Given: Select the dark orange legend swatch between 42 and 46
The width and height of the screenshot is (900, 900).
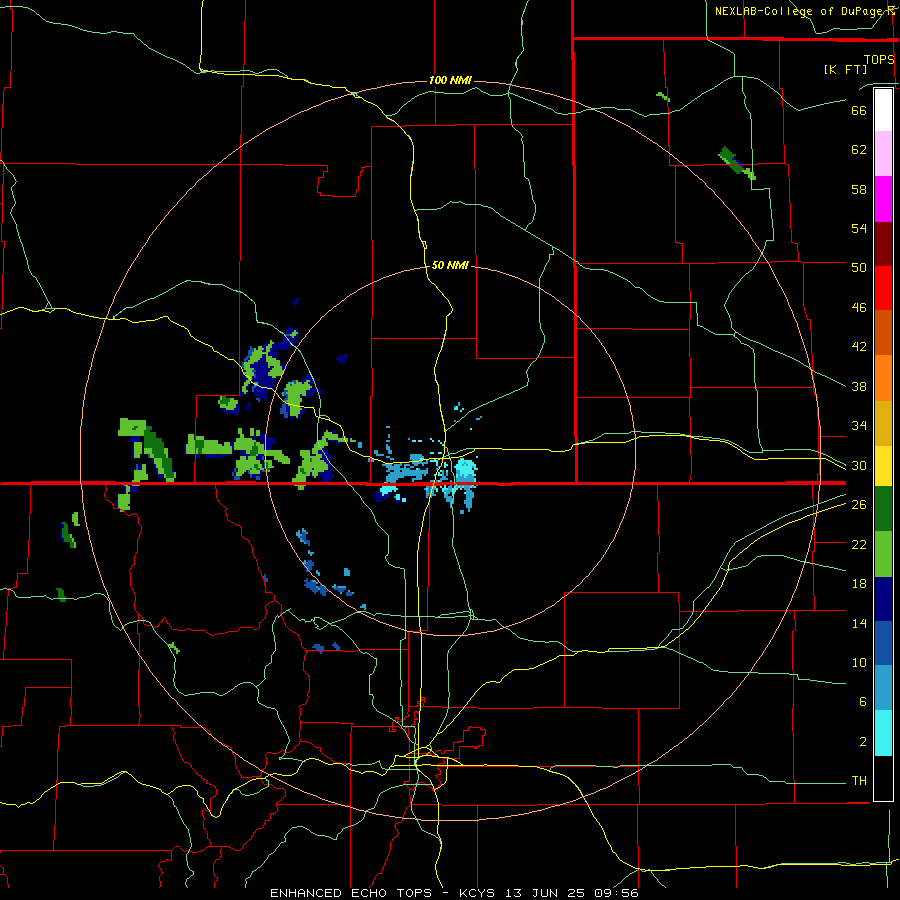Looking at the screenshot, I should (883, 332).
